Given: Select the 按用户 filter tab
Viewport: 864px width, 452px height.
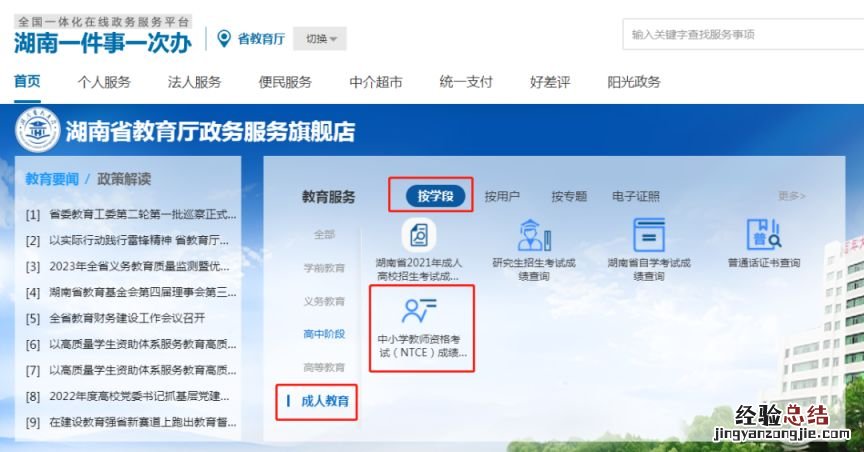Looking at the screenshot, I should (502, 196).
